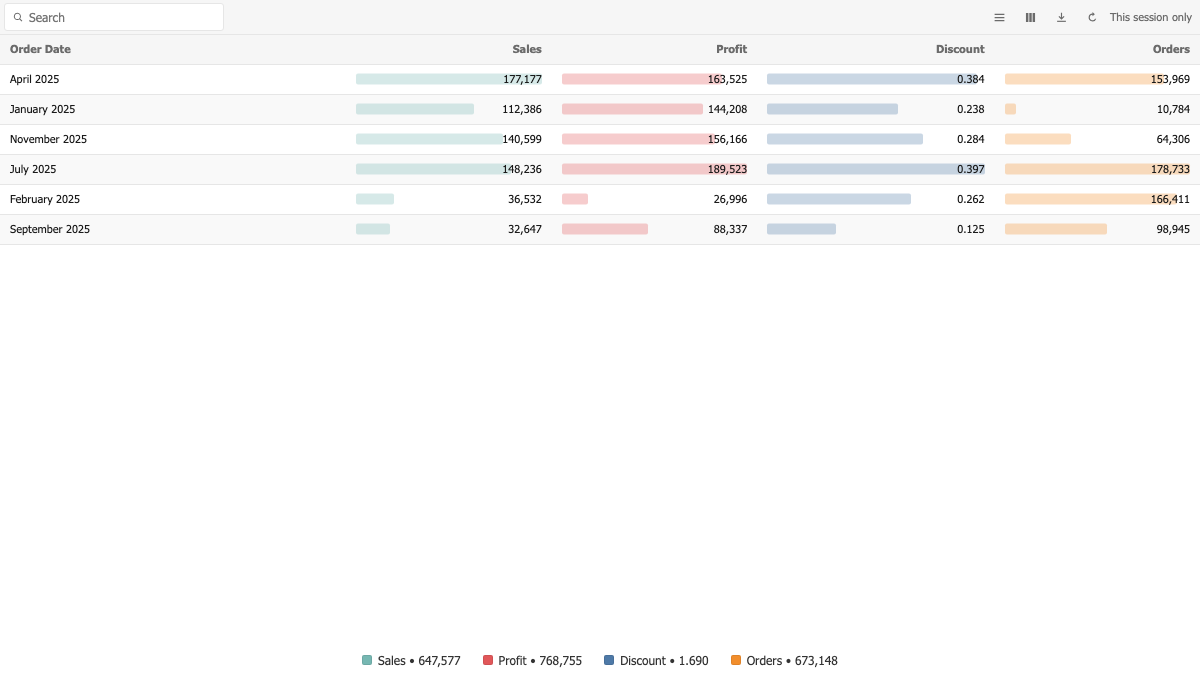Sort by Sales column header

pos(527,49)
